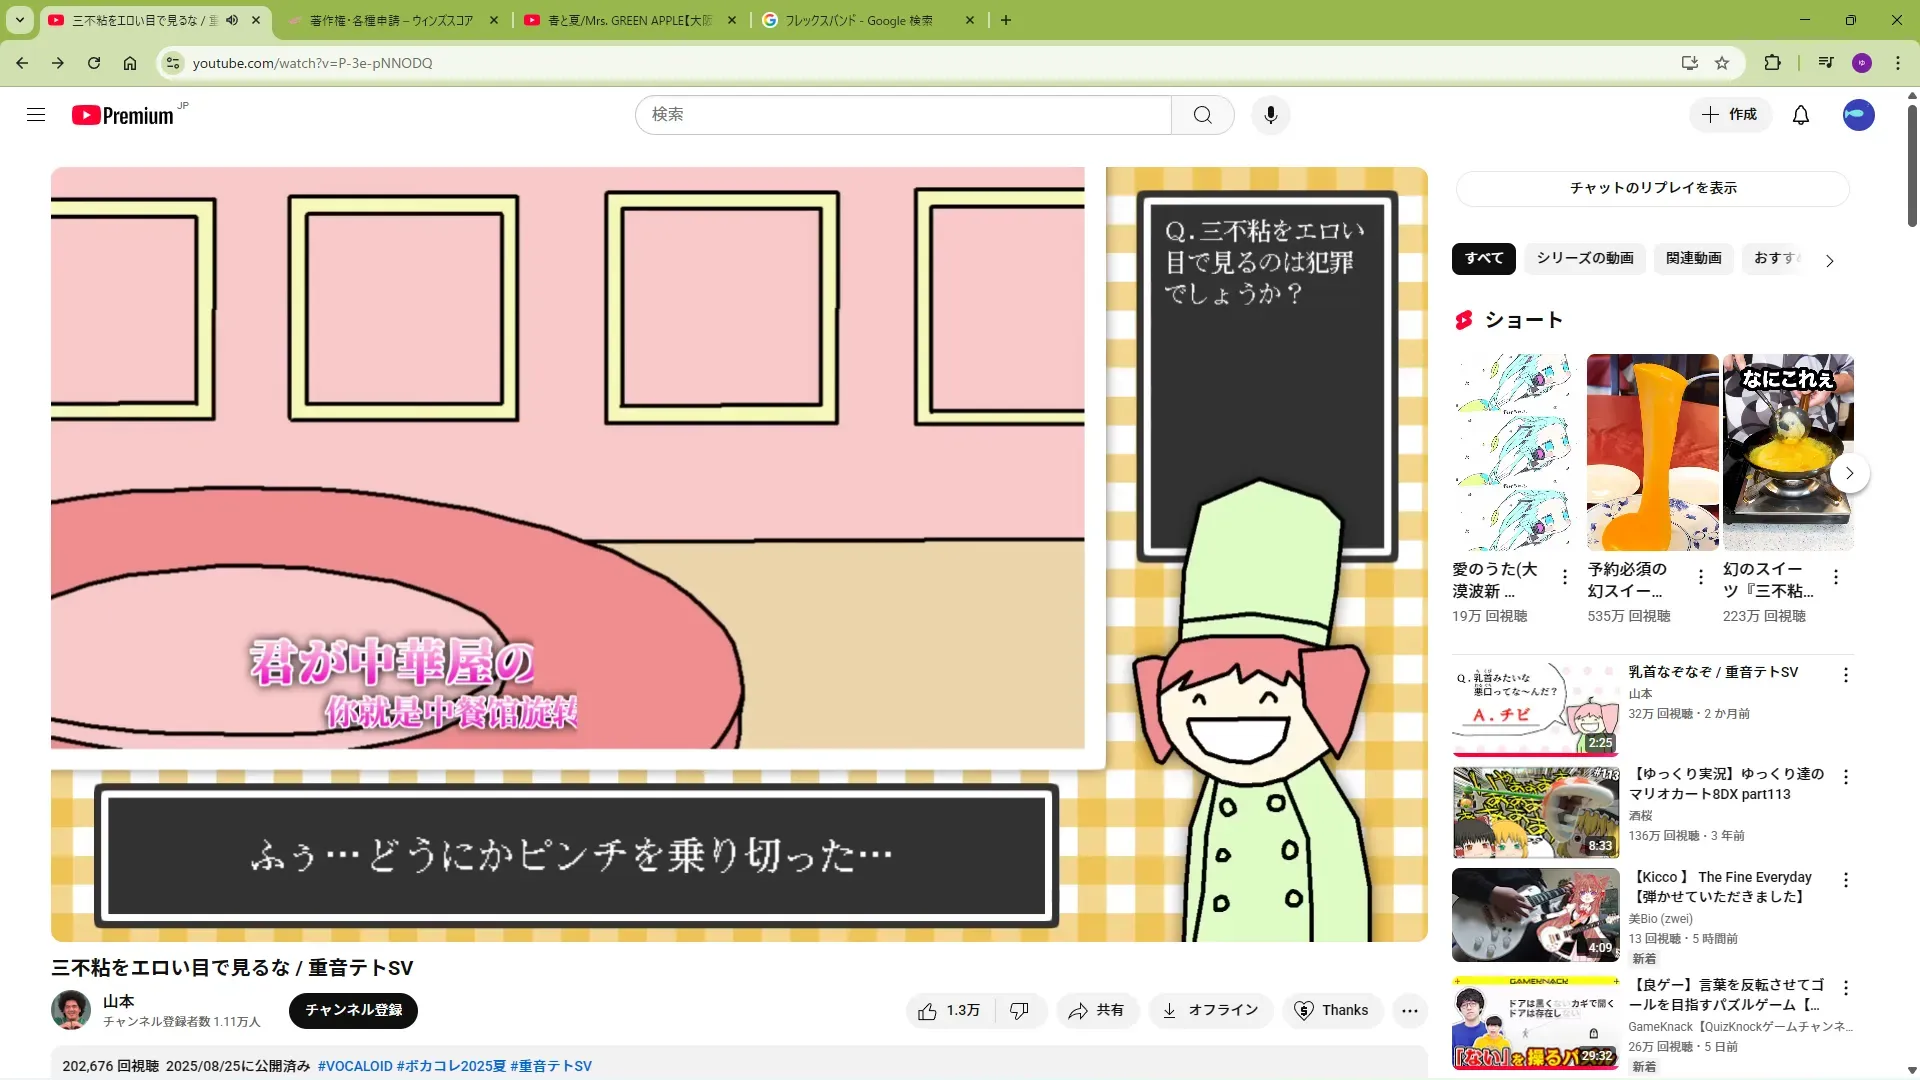The width and height of the screenshot is (1920, 1080).
Task: Mute the playing tab's speaker icon
Action: 232,20
